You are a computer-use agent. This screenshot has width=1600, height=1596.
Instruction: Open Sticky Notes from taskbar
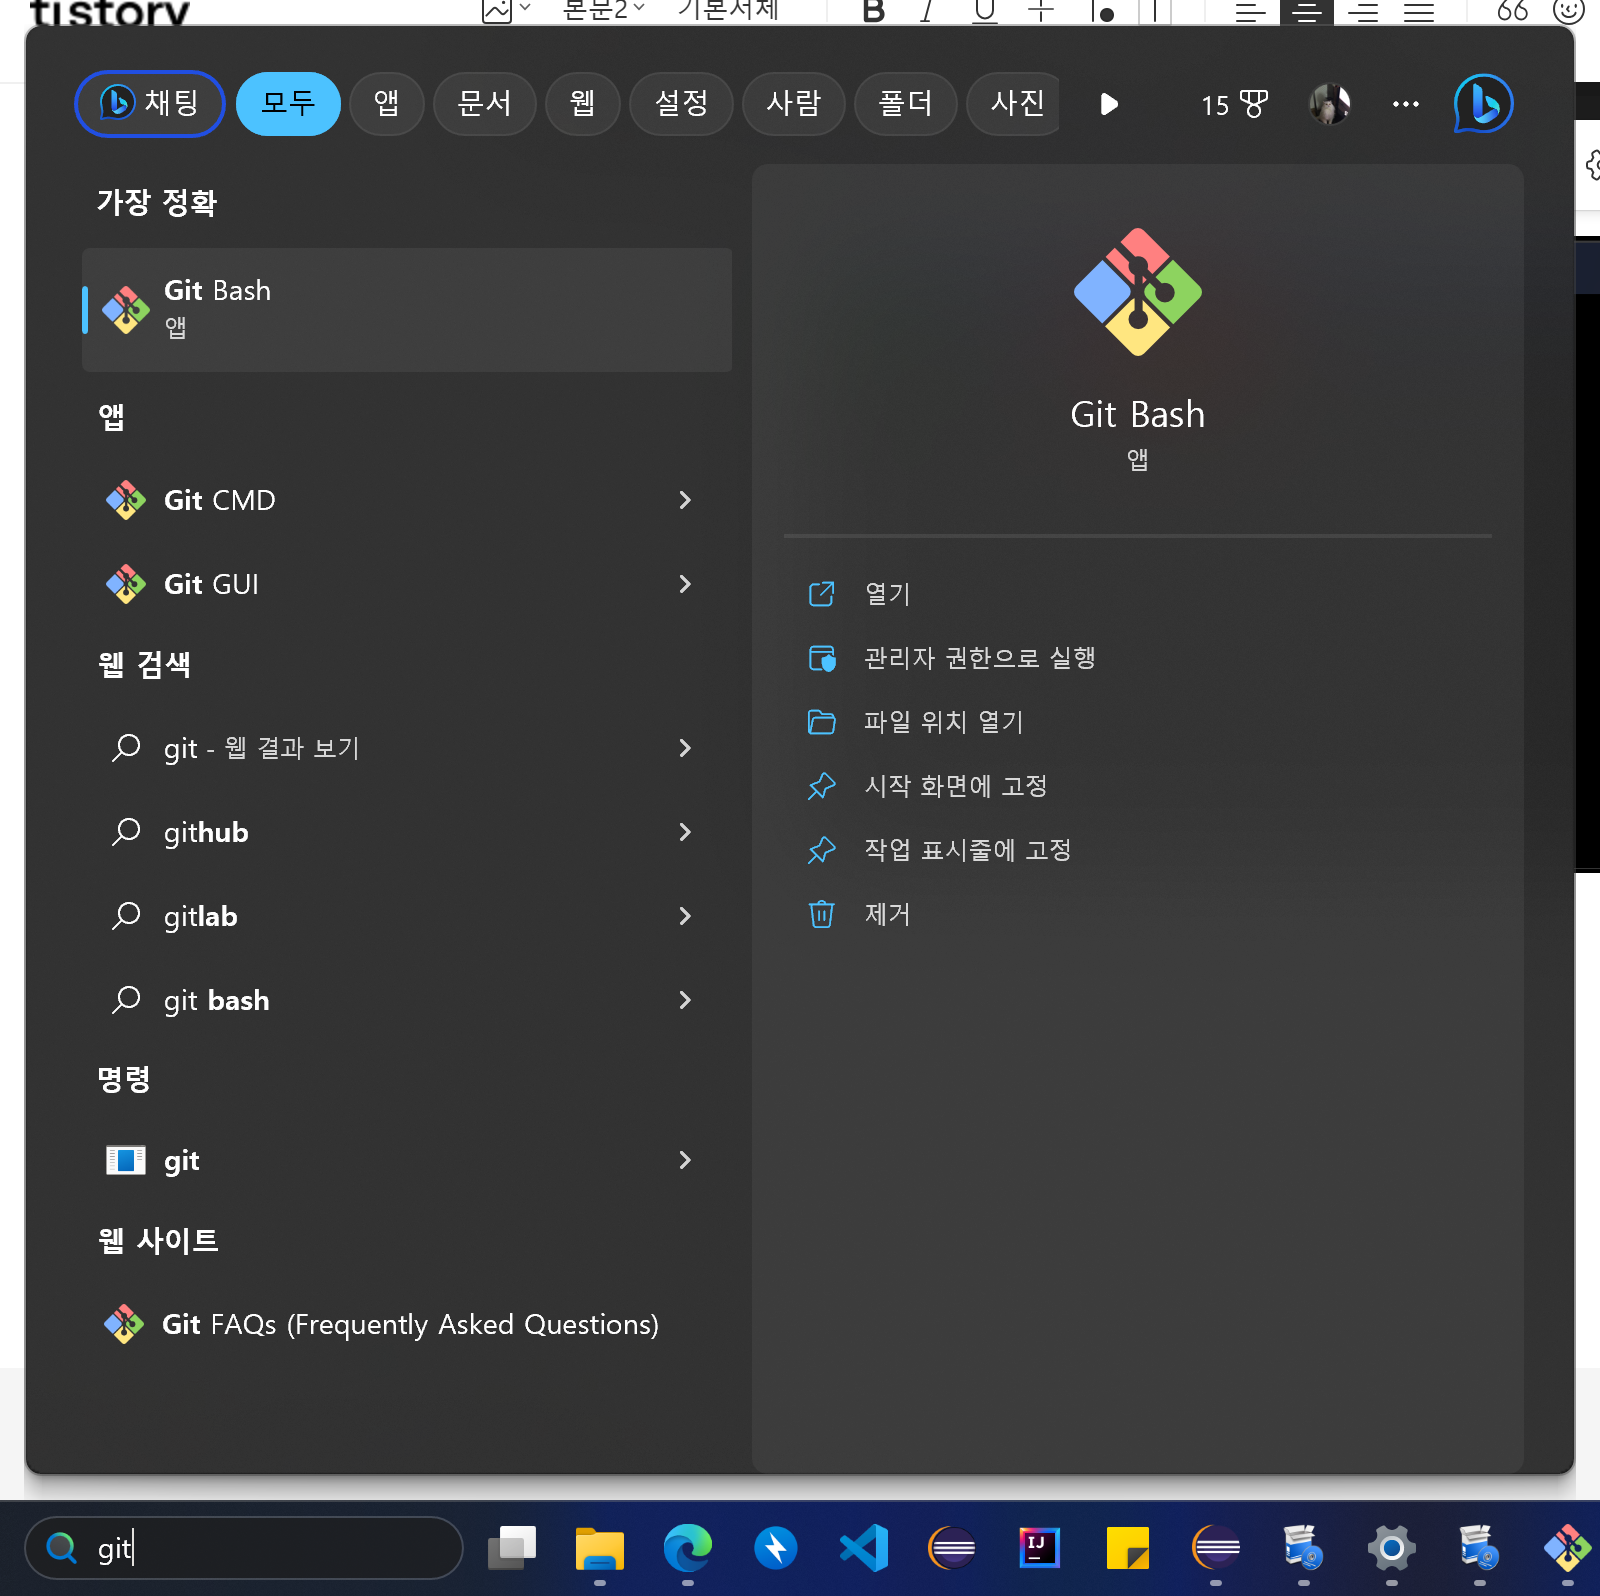(1128, 1548)
